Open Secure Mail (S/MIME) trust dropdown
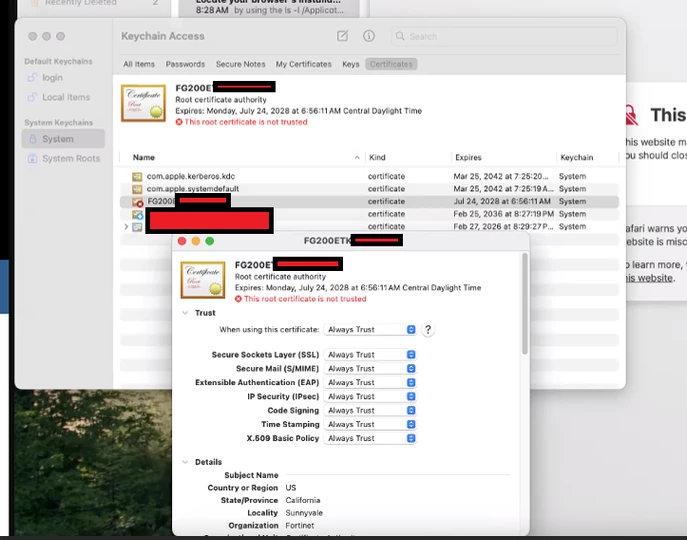The image size is (687, 540). 370,369
